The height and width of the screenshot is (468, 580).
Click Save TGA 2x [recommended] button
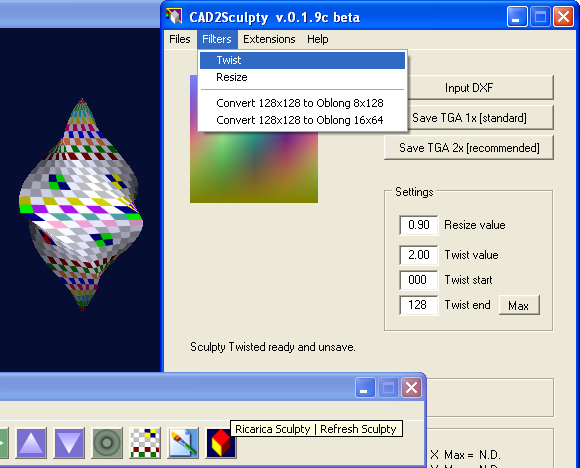click(469, 148)
